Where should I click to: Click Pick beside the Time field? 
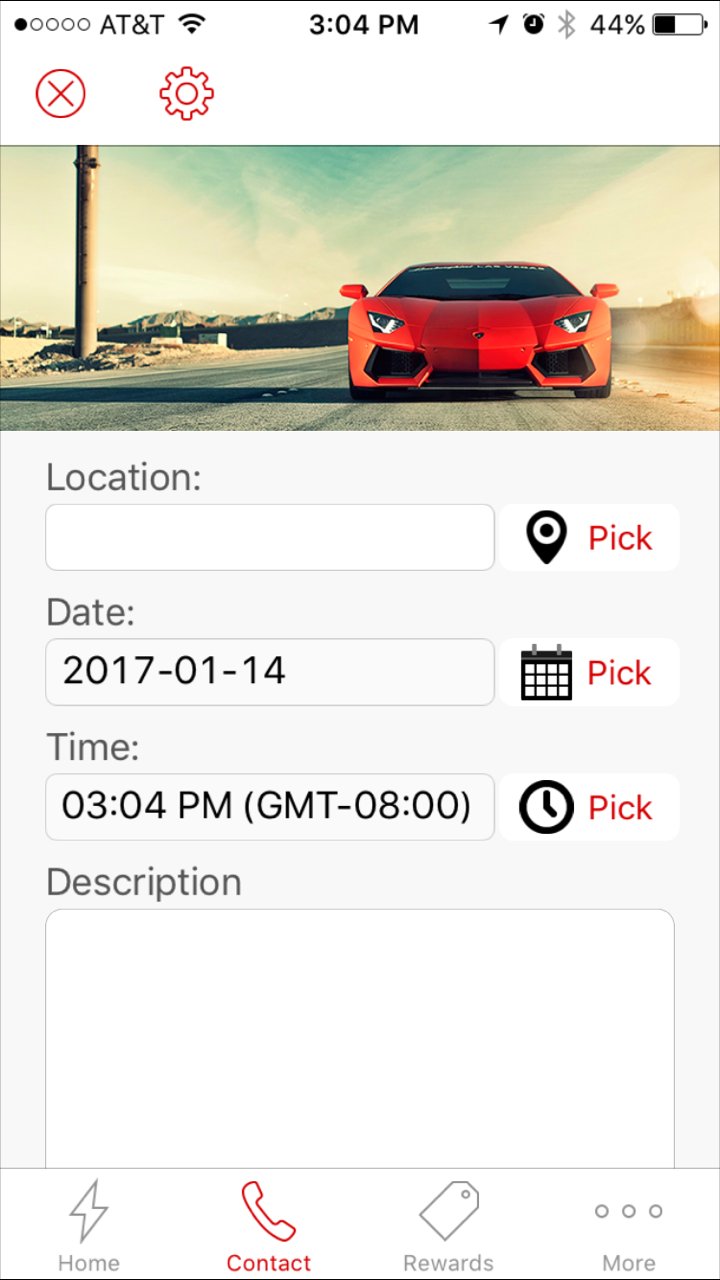(620, 807)
